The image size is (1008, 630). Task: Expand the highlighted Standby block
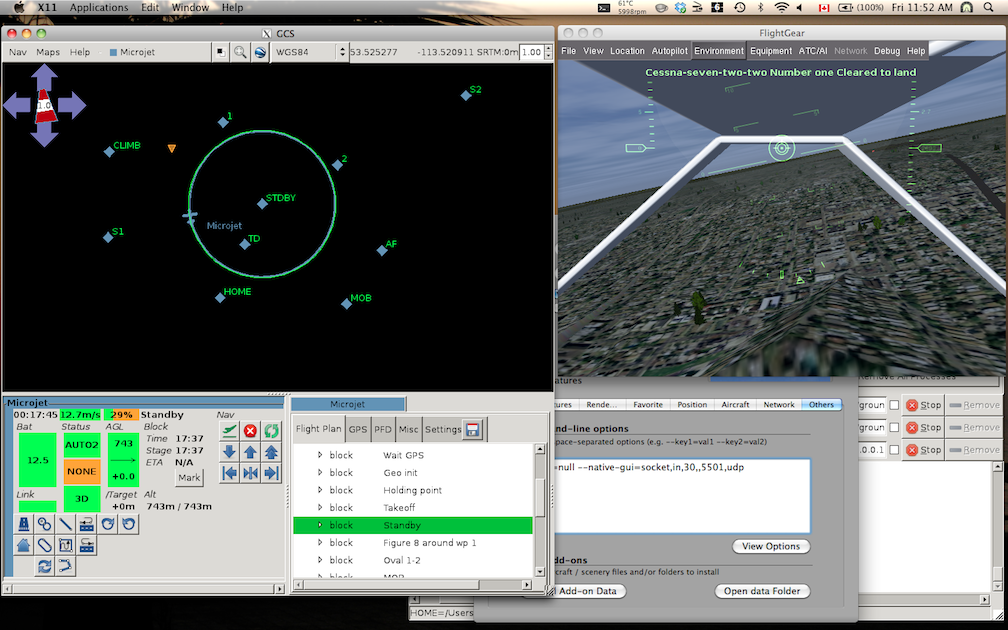[x=320, y=525]
